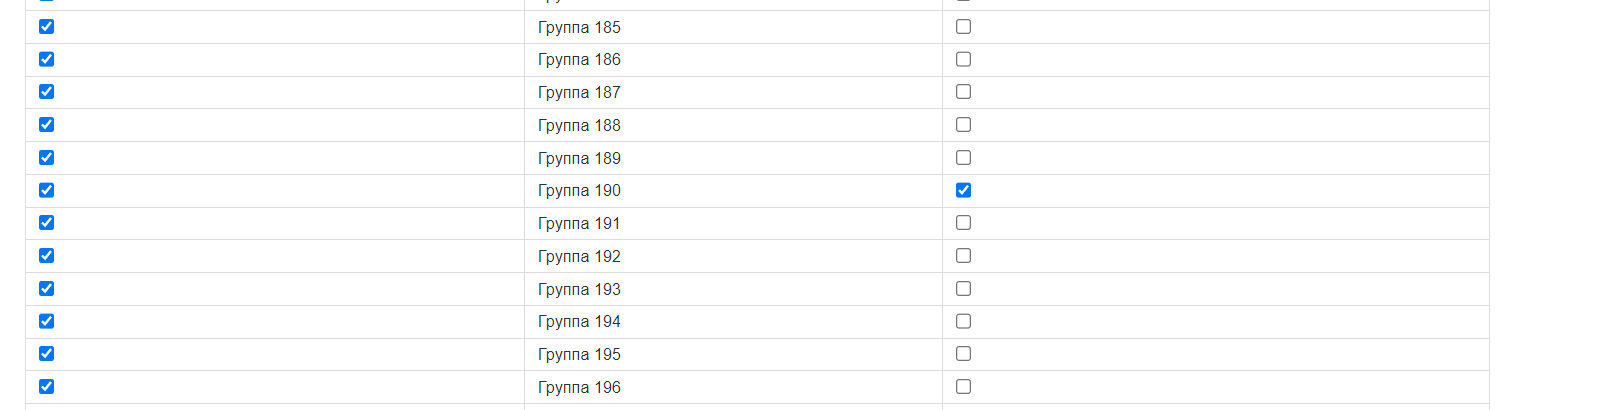This screenshot has height=410, width=1618.
Task: Uncheck the left checkbox for Группа 185
Action: point(47,27)
